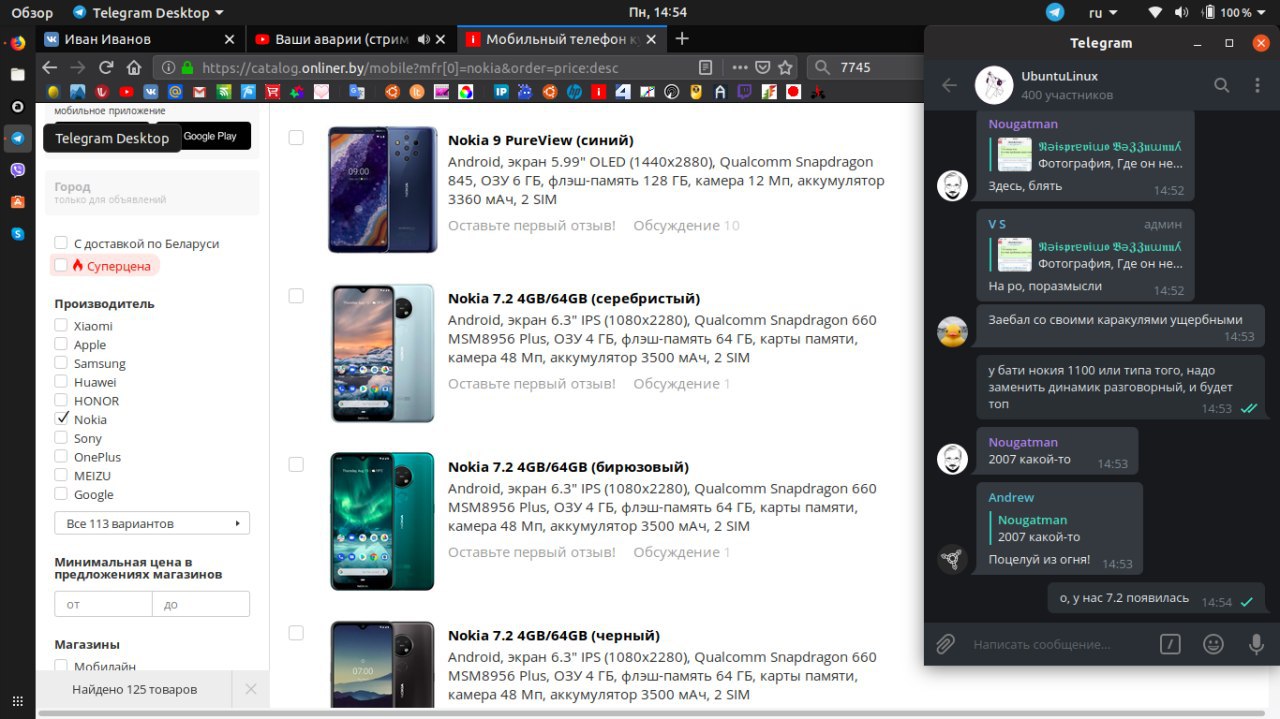
Task: Bookmark this page with the star
Action: point(786,68)
